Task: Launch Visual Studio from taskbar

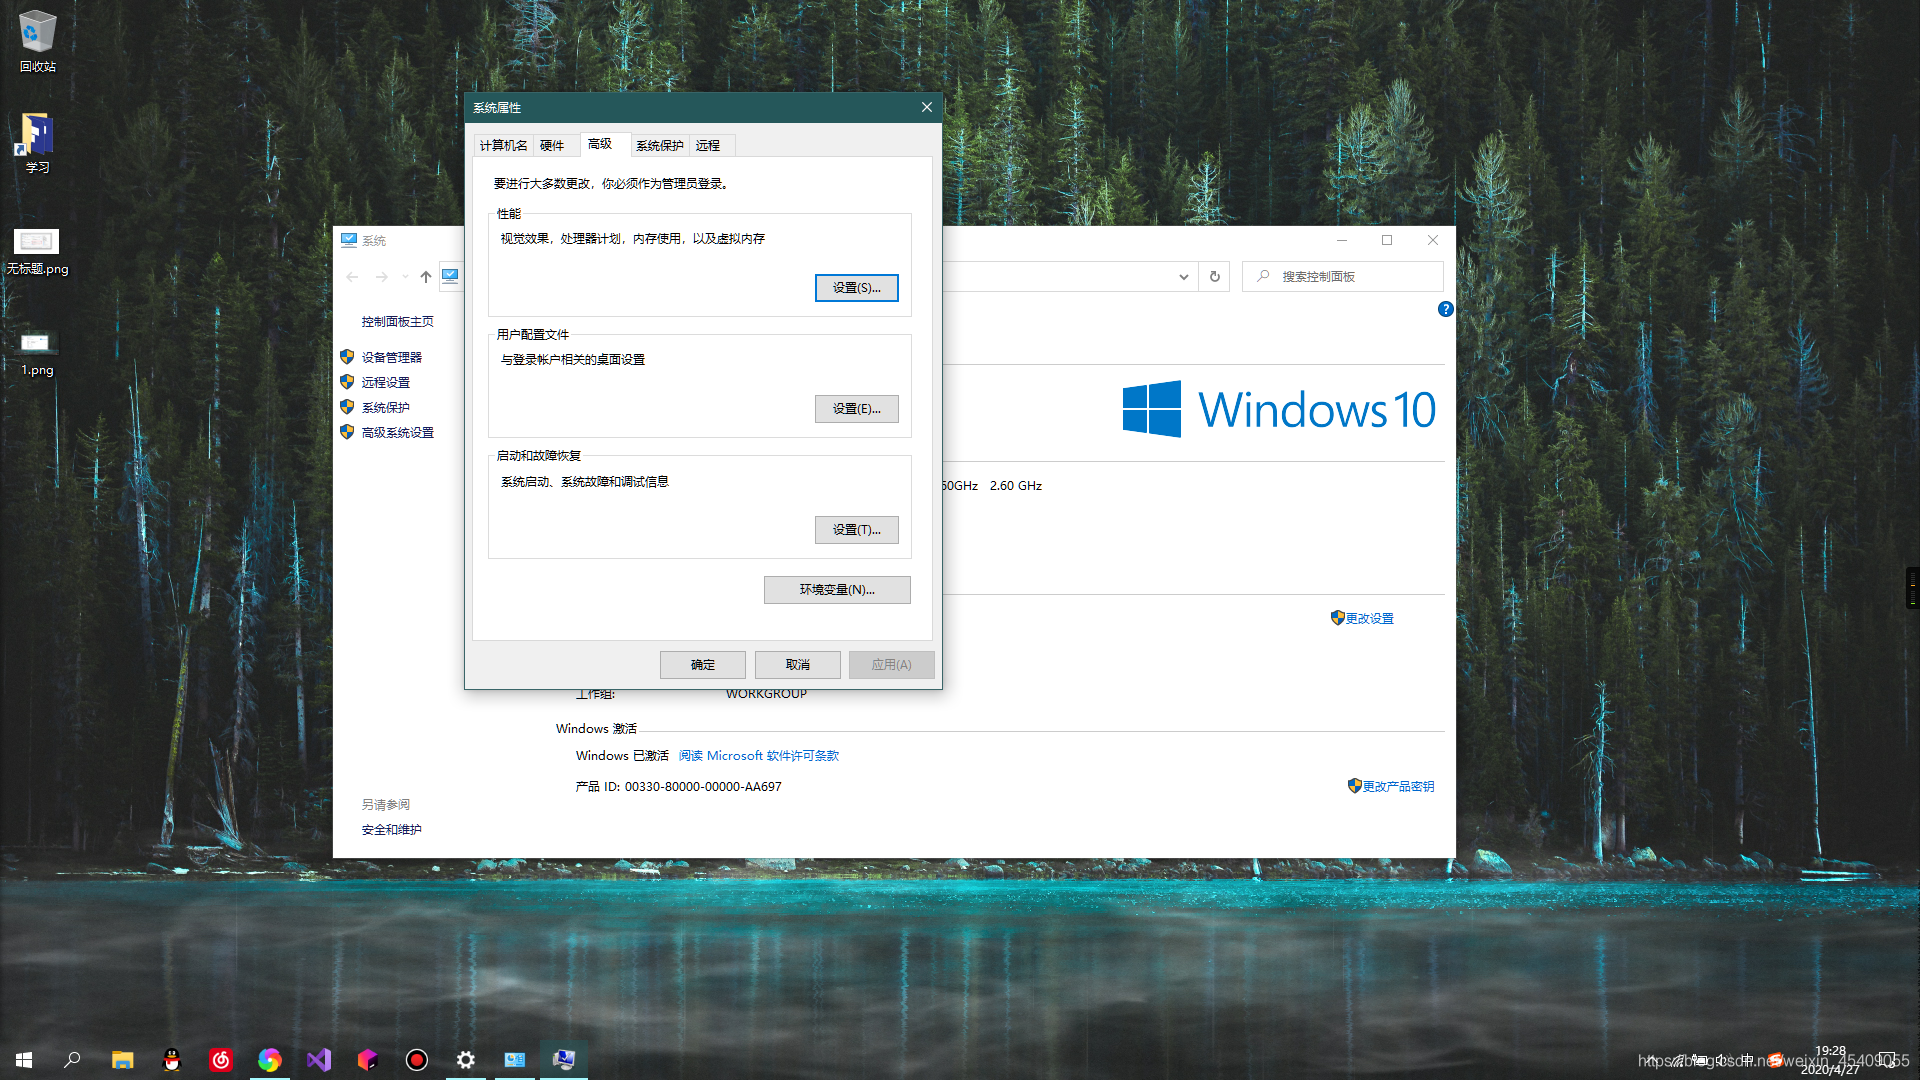Action: click(319, 1060)
